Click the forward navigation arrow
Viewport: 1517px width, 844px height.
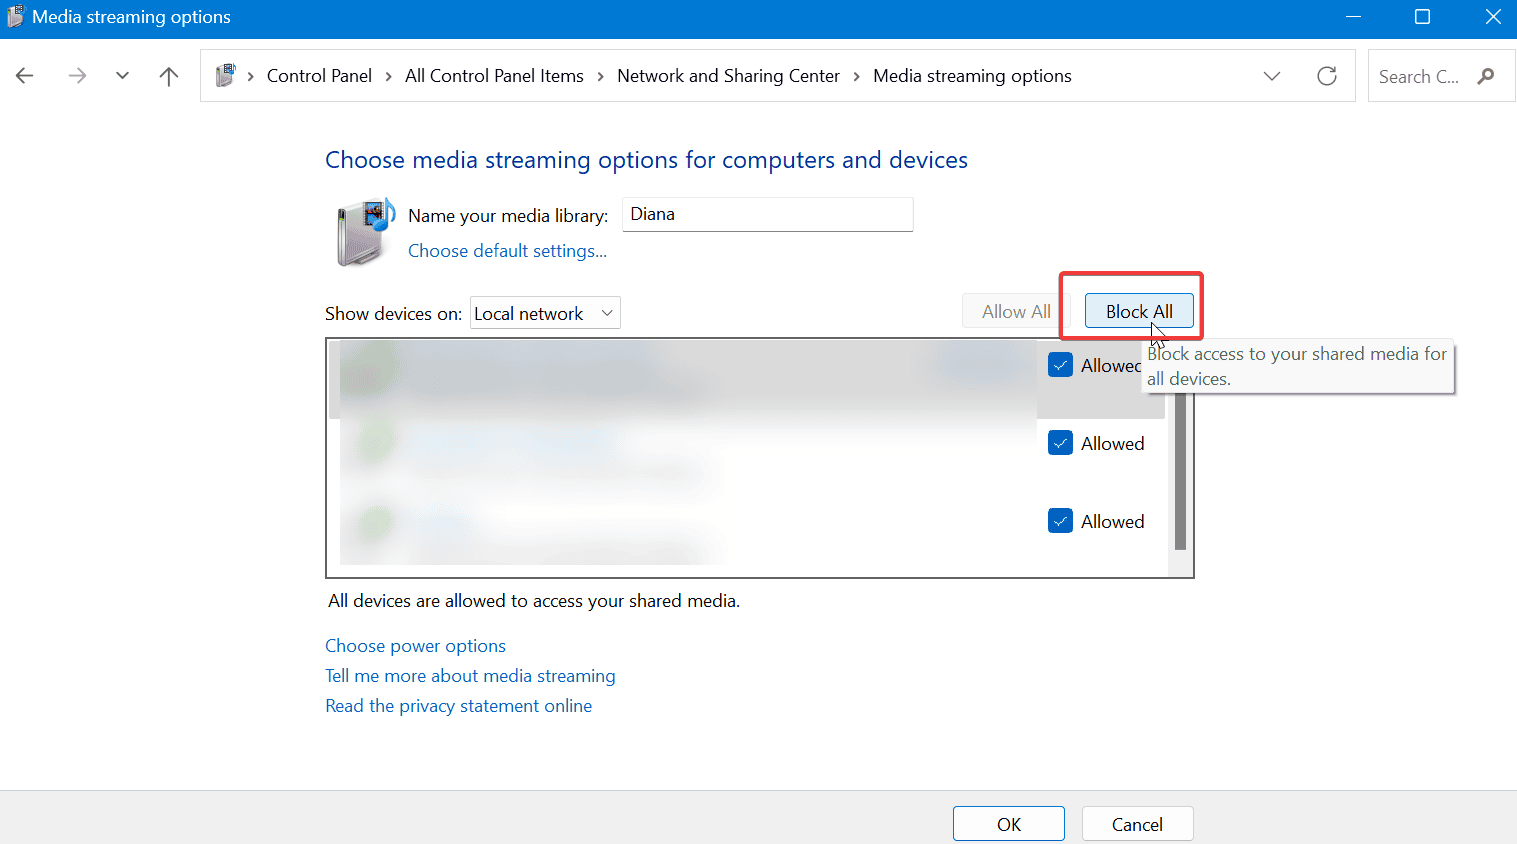(77, 76)
